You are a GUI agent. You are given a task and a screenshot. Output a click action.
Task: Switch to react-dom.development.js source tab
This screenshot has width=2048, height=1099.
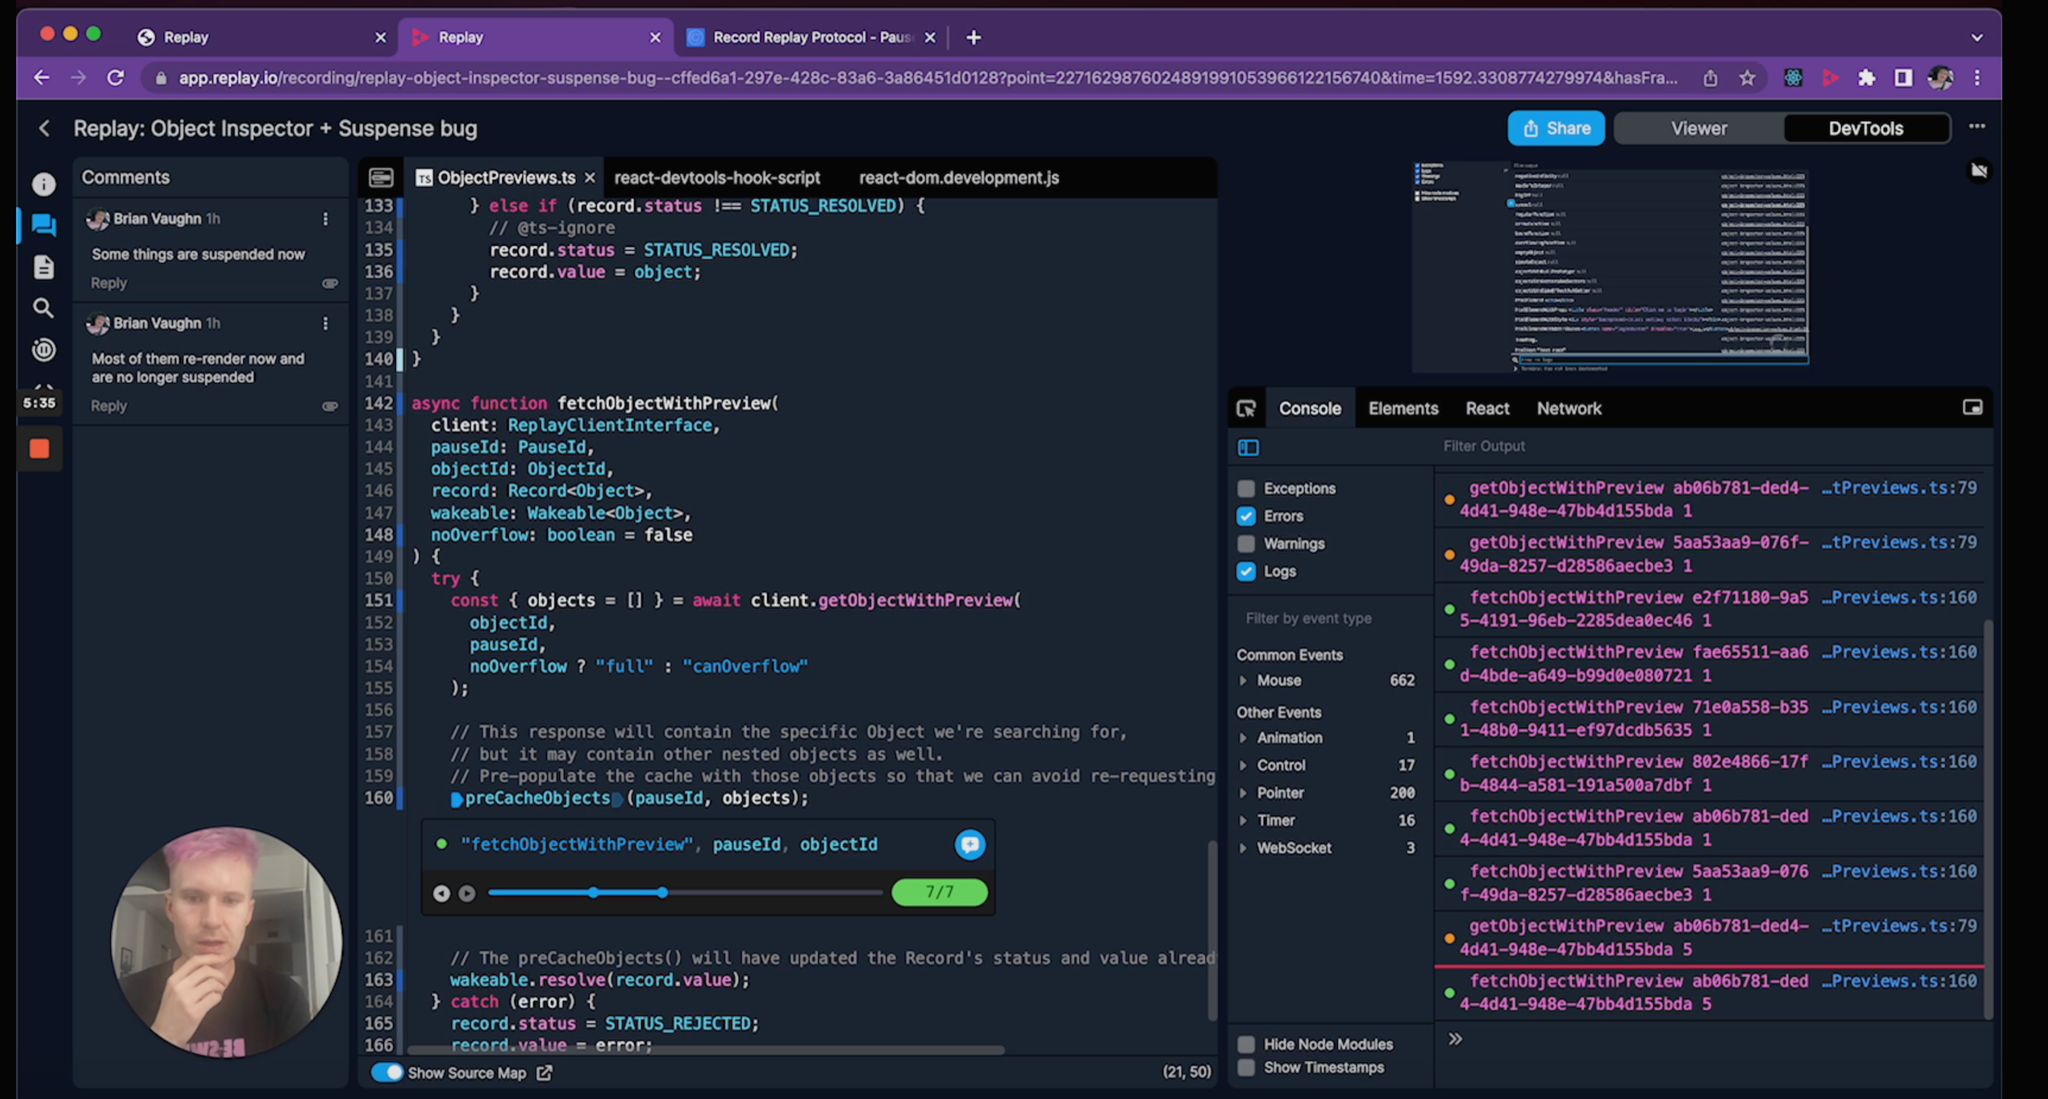[959, 177]
